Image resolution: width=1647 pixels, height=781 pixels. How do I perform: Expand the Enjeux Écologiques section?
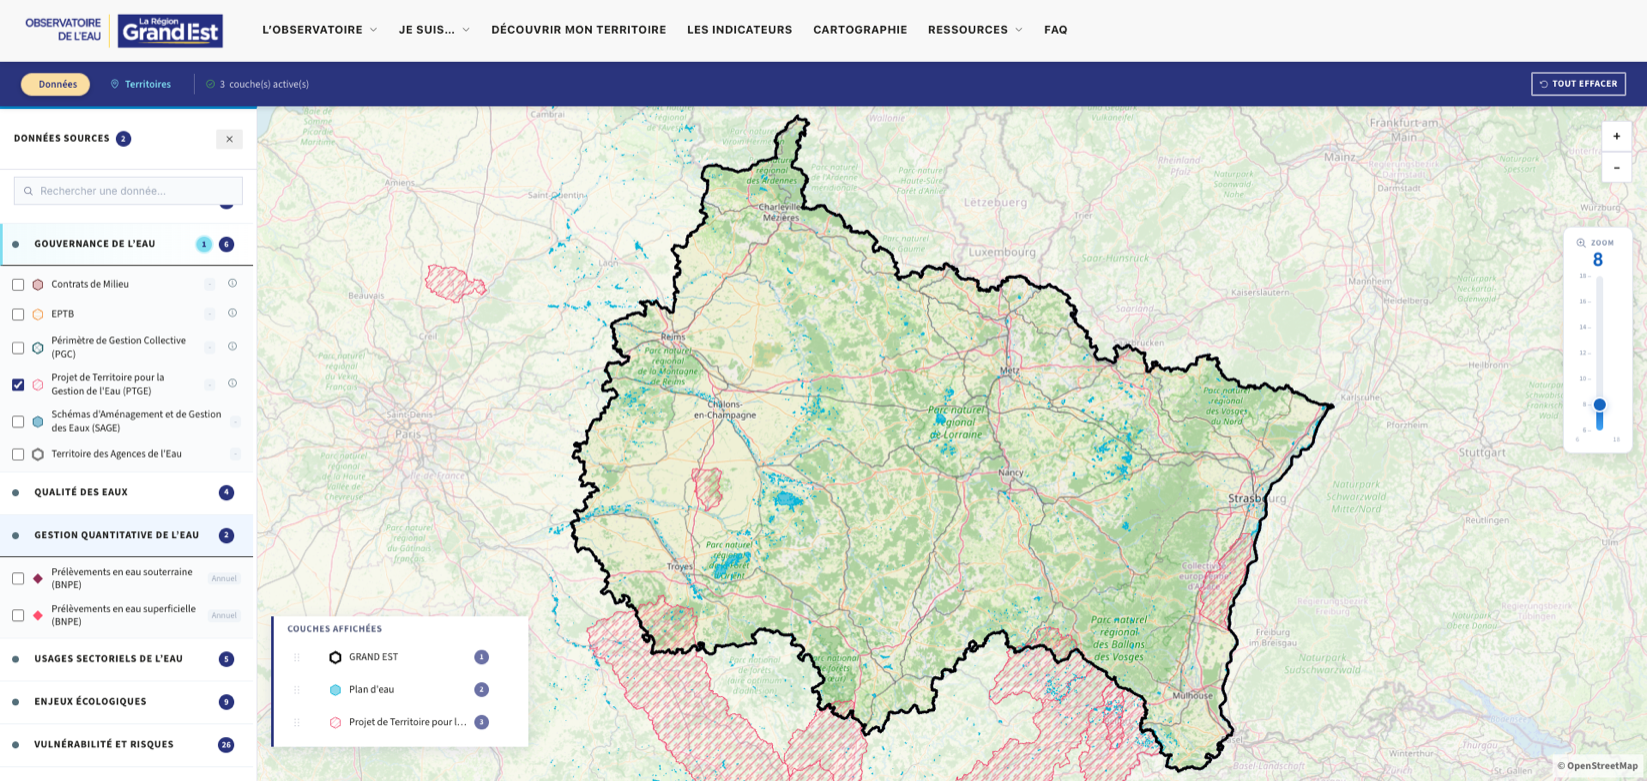click(x=126, y=702)
